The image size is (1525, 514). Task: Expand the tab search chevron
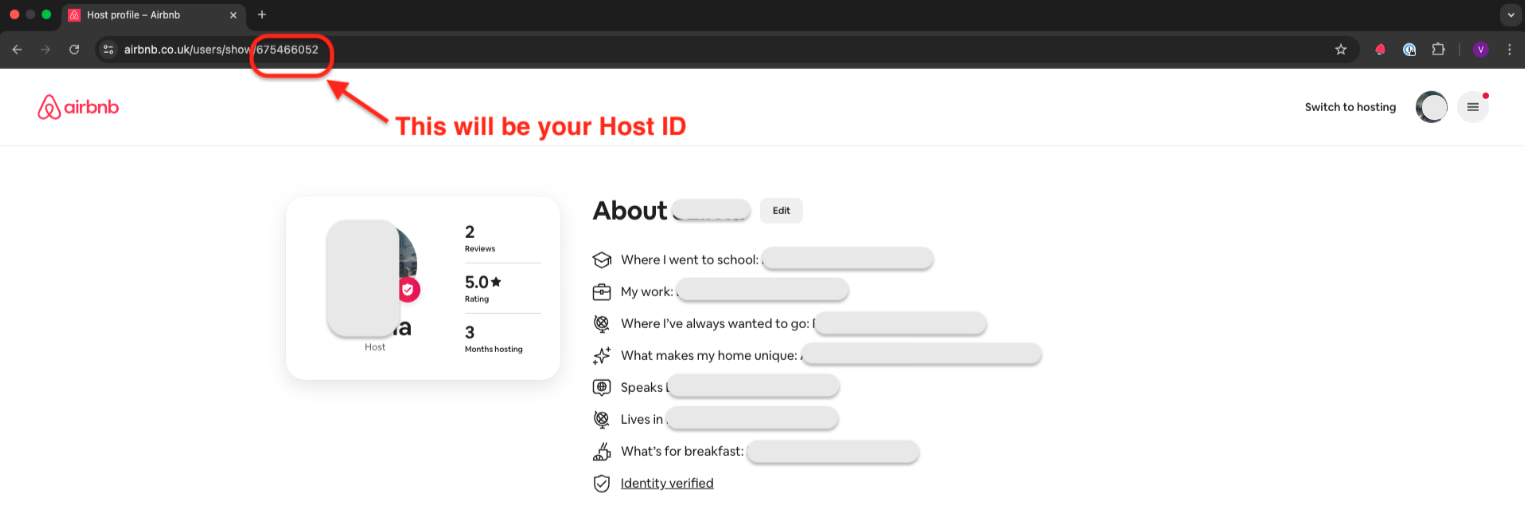click(x=1509, y=15)
